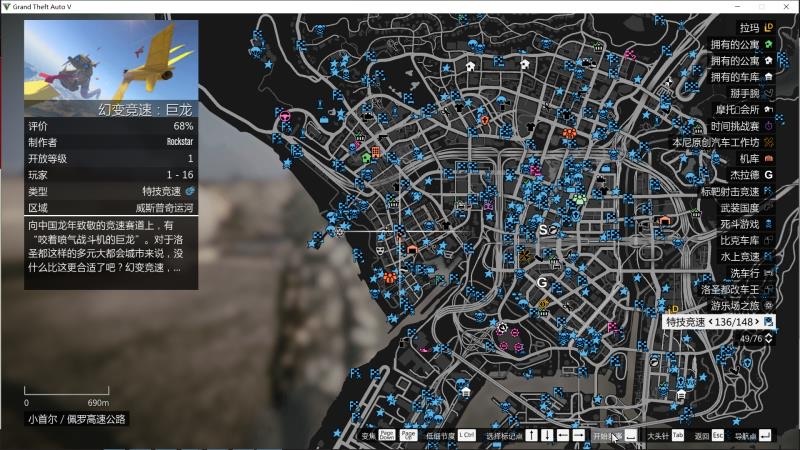Select the 死斗游戏 legend icon
Viewport: 800px width, 450px height.
[x=768, y=224]
